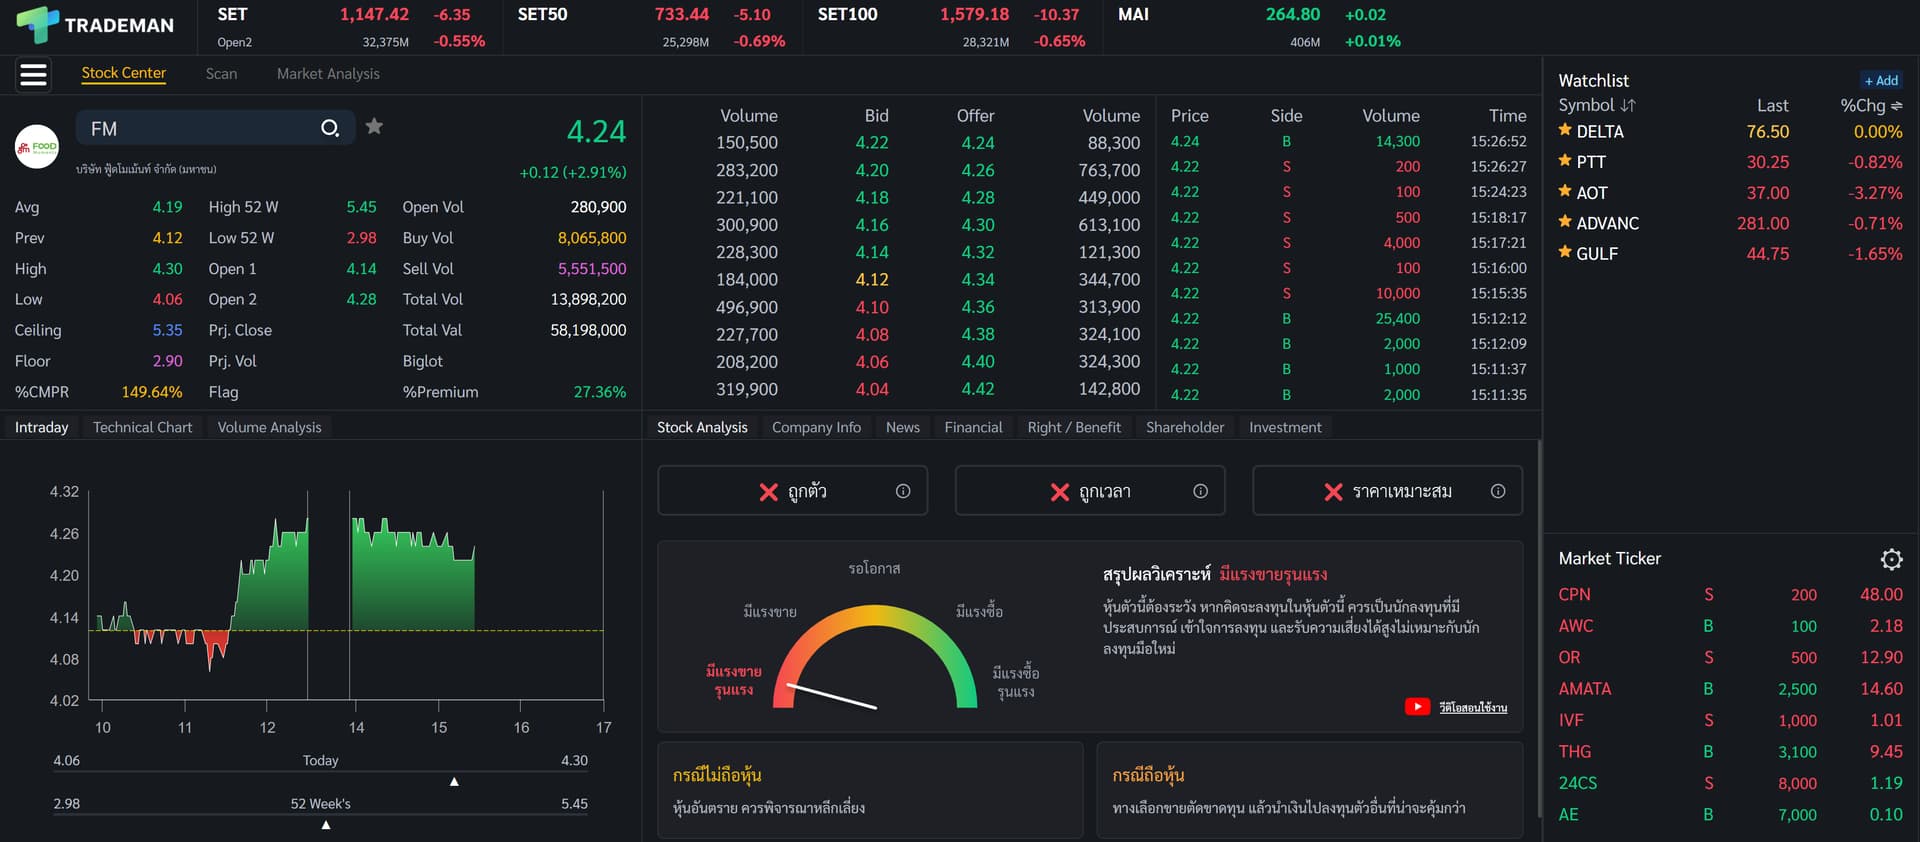1920x842 pixels.
Task: Open the Volume Analysis tab
Action: [269, 427]
